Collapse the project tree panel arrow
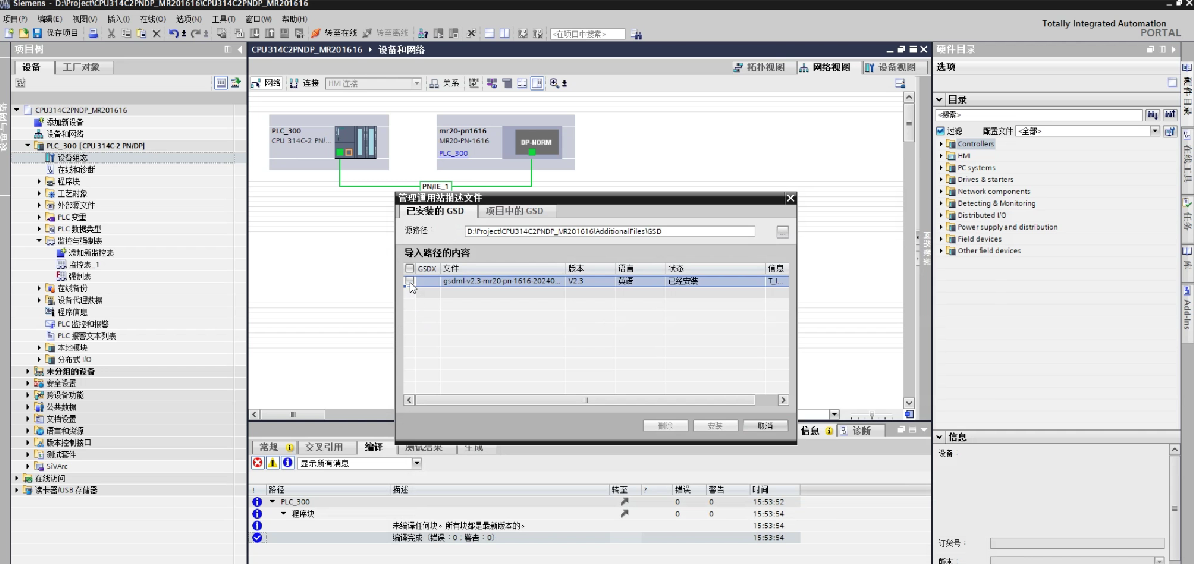 (238, 49)
